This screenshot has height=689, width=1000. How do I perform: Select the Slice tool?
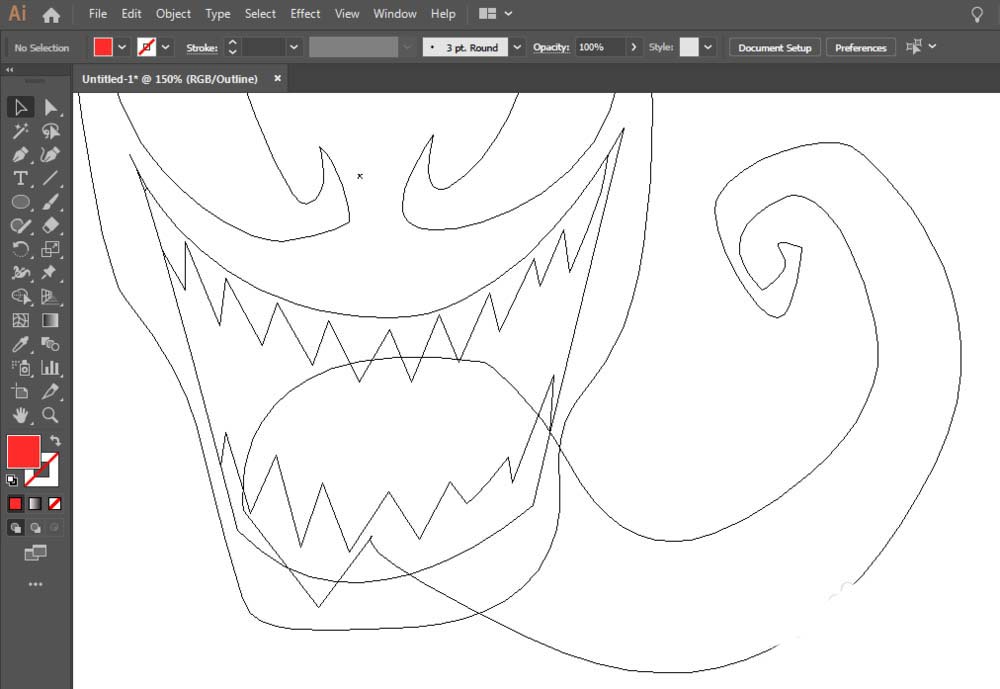(50, 391)
